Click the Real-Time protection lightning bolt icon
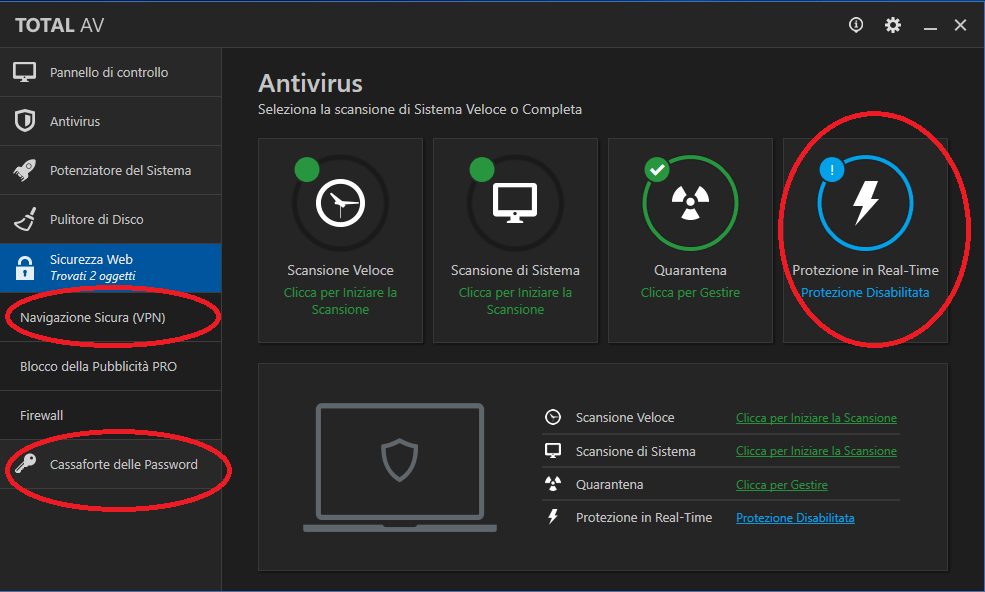The height and width of the screenshot is (592, 985). 865,203
